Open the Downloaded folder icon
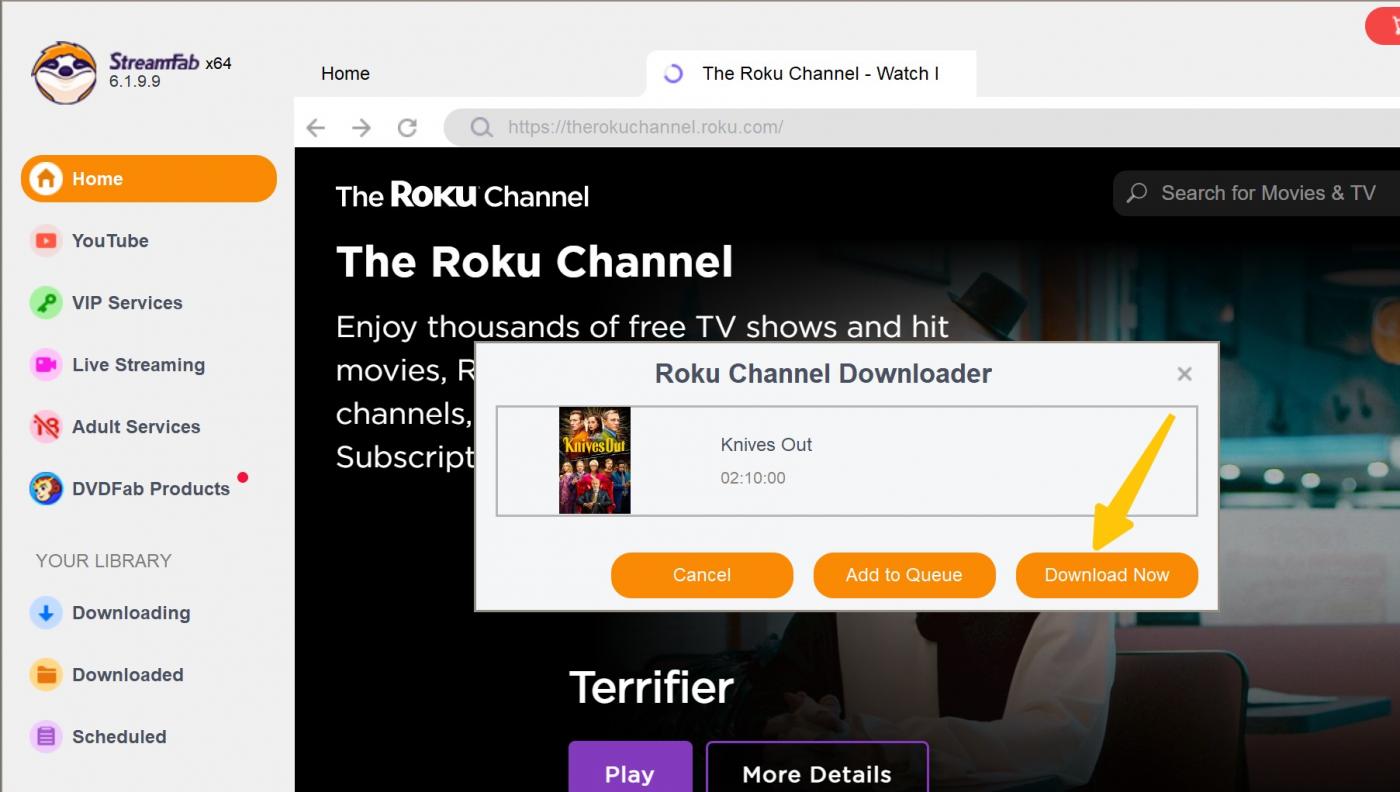Image resolution: width=1400 pixels, height=792 pixels. tap(45, 675)
